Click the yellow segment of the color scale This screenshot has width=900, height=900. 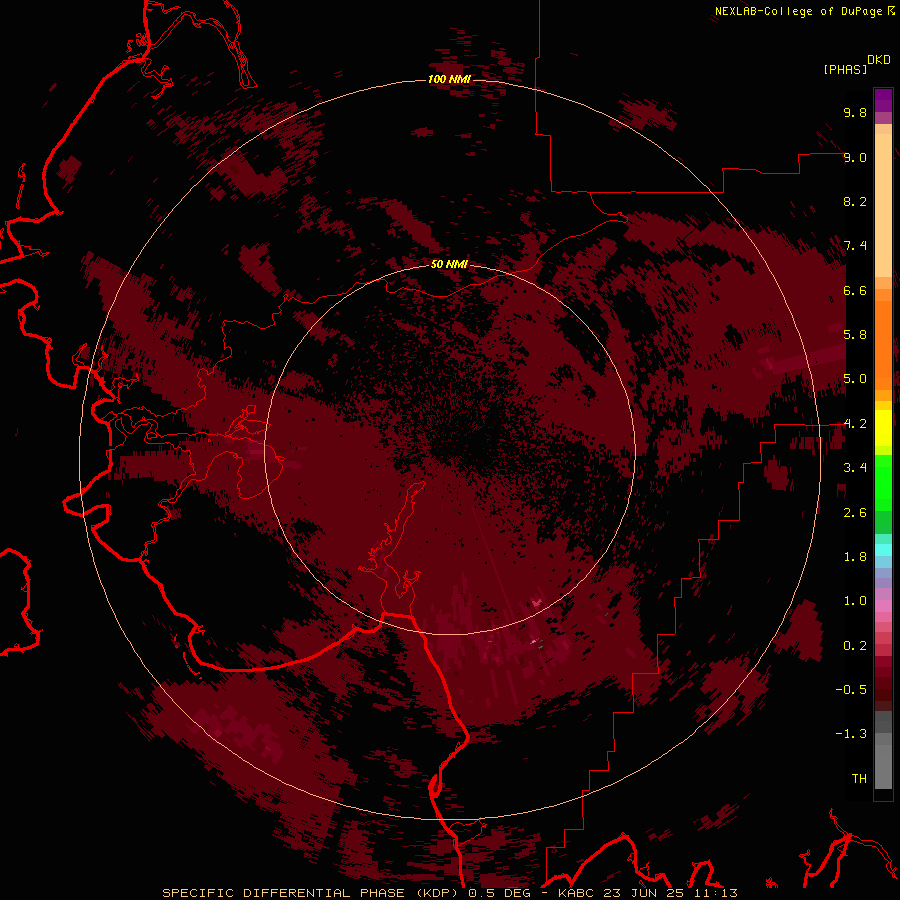coord(883,428)
